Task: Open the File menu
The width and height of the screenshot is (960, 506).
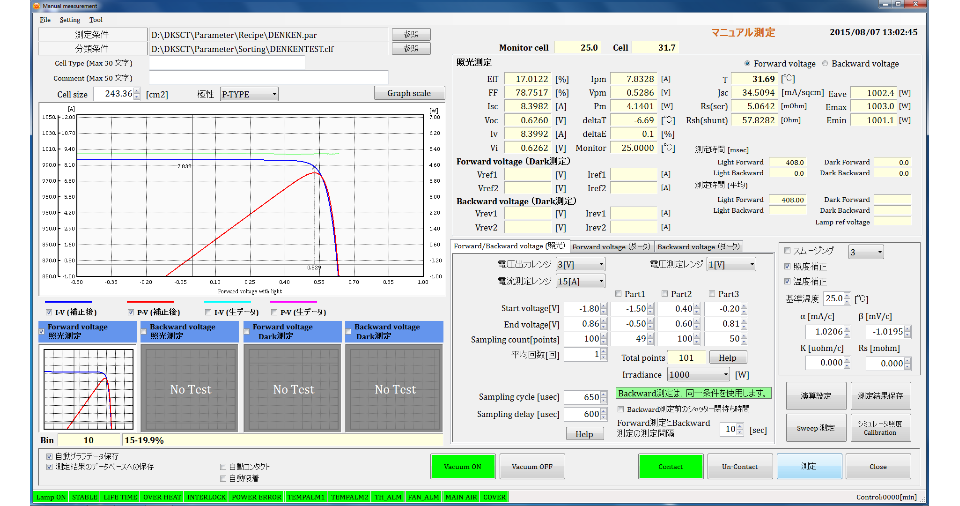Action: tap(46, 20)
